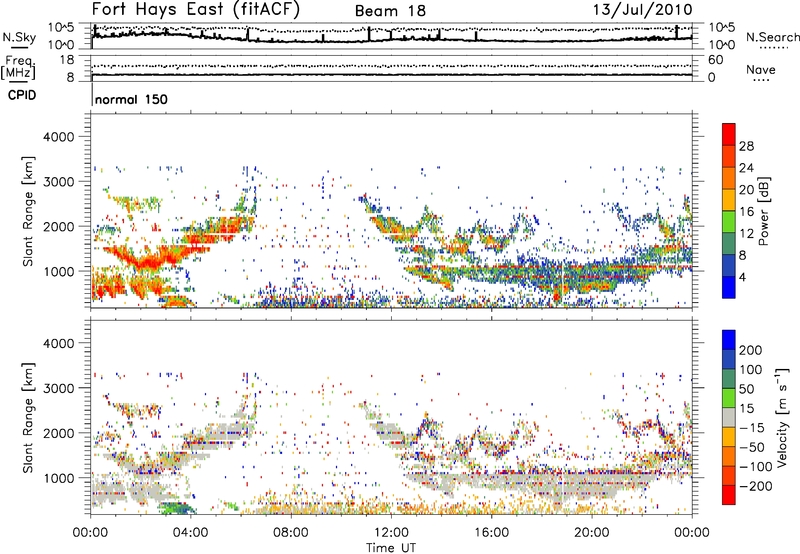Pick the red bottom segment of Velocity colorbar
Image resolution: width=800 pixels, height=554 pixels.
pos(729,495)
